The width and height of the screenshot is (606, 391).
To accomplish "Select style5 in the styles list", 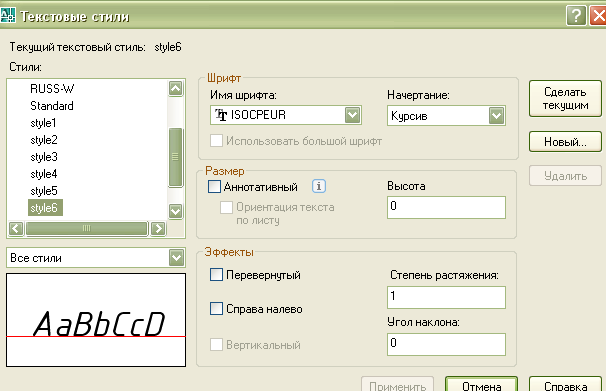I will [x=44, y=191].
